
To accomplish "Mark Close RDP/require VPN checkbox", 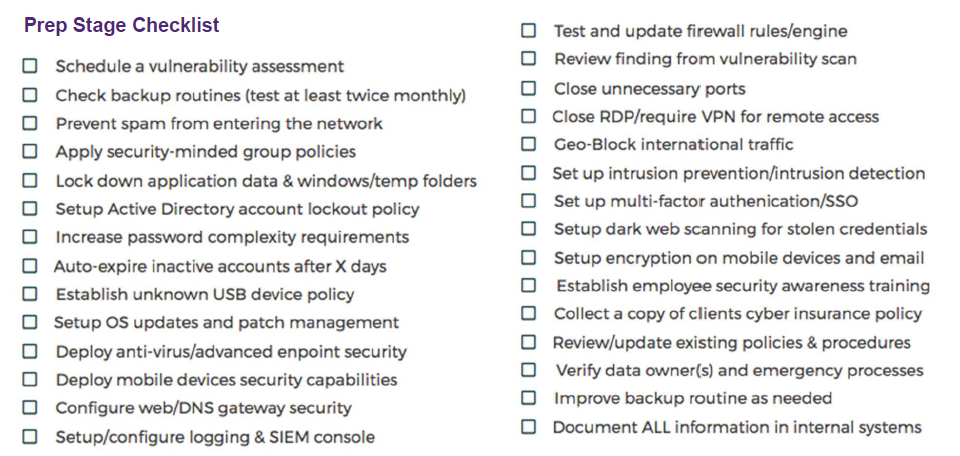I will click(528, 116).
